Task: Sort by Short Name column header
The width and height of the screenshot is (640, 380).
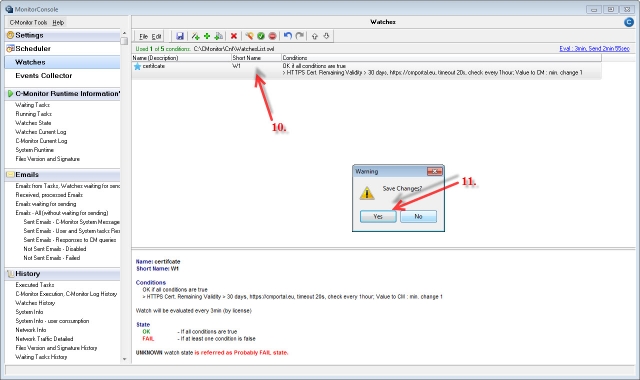Action: point(256,58)
